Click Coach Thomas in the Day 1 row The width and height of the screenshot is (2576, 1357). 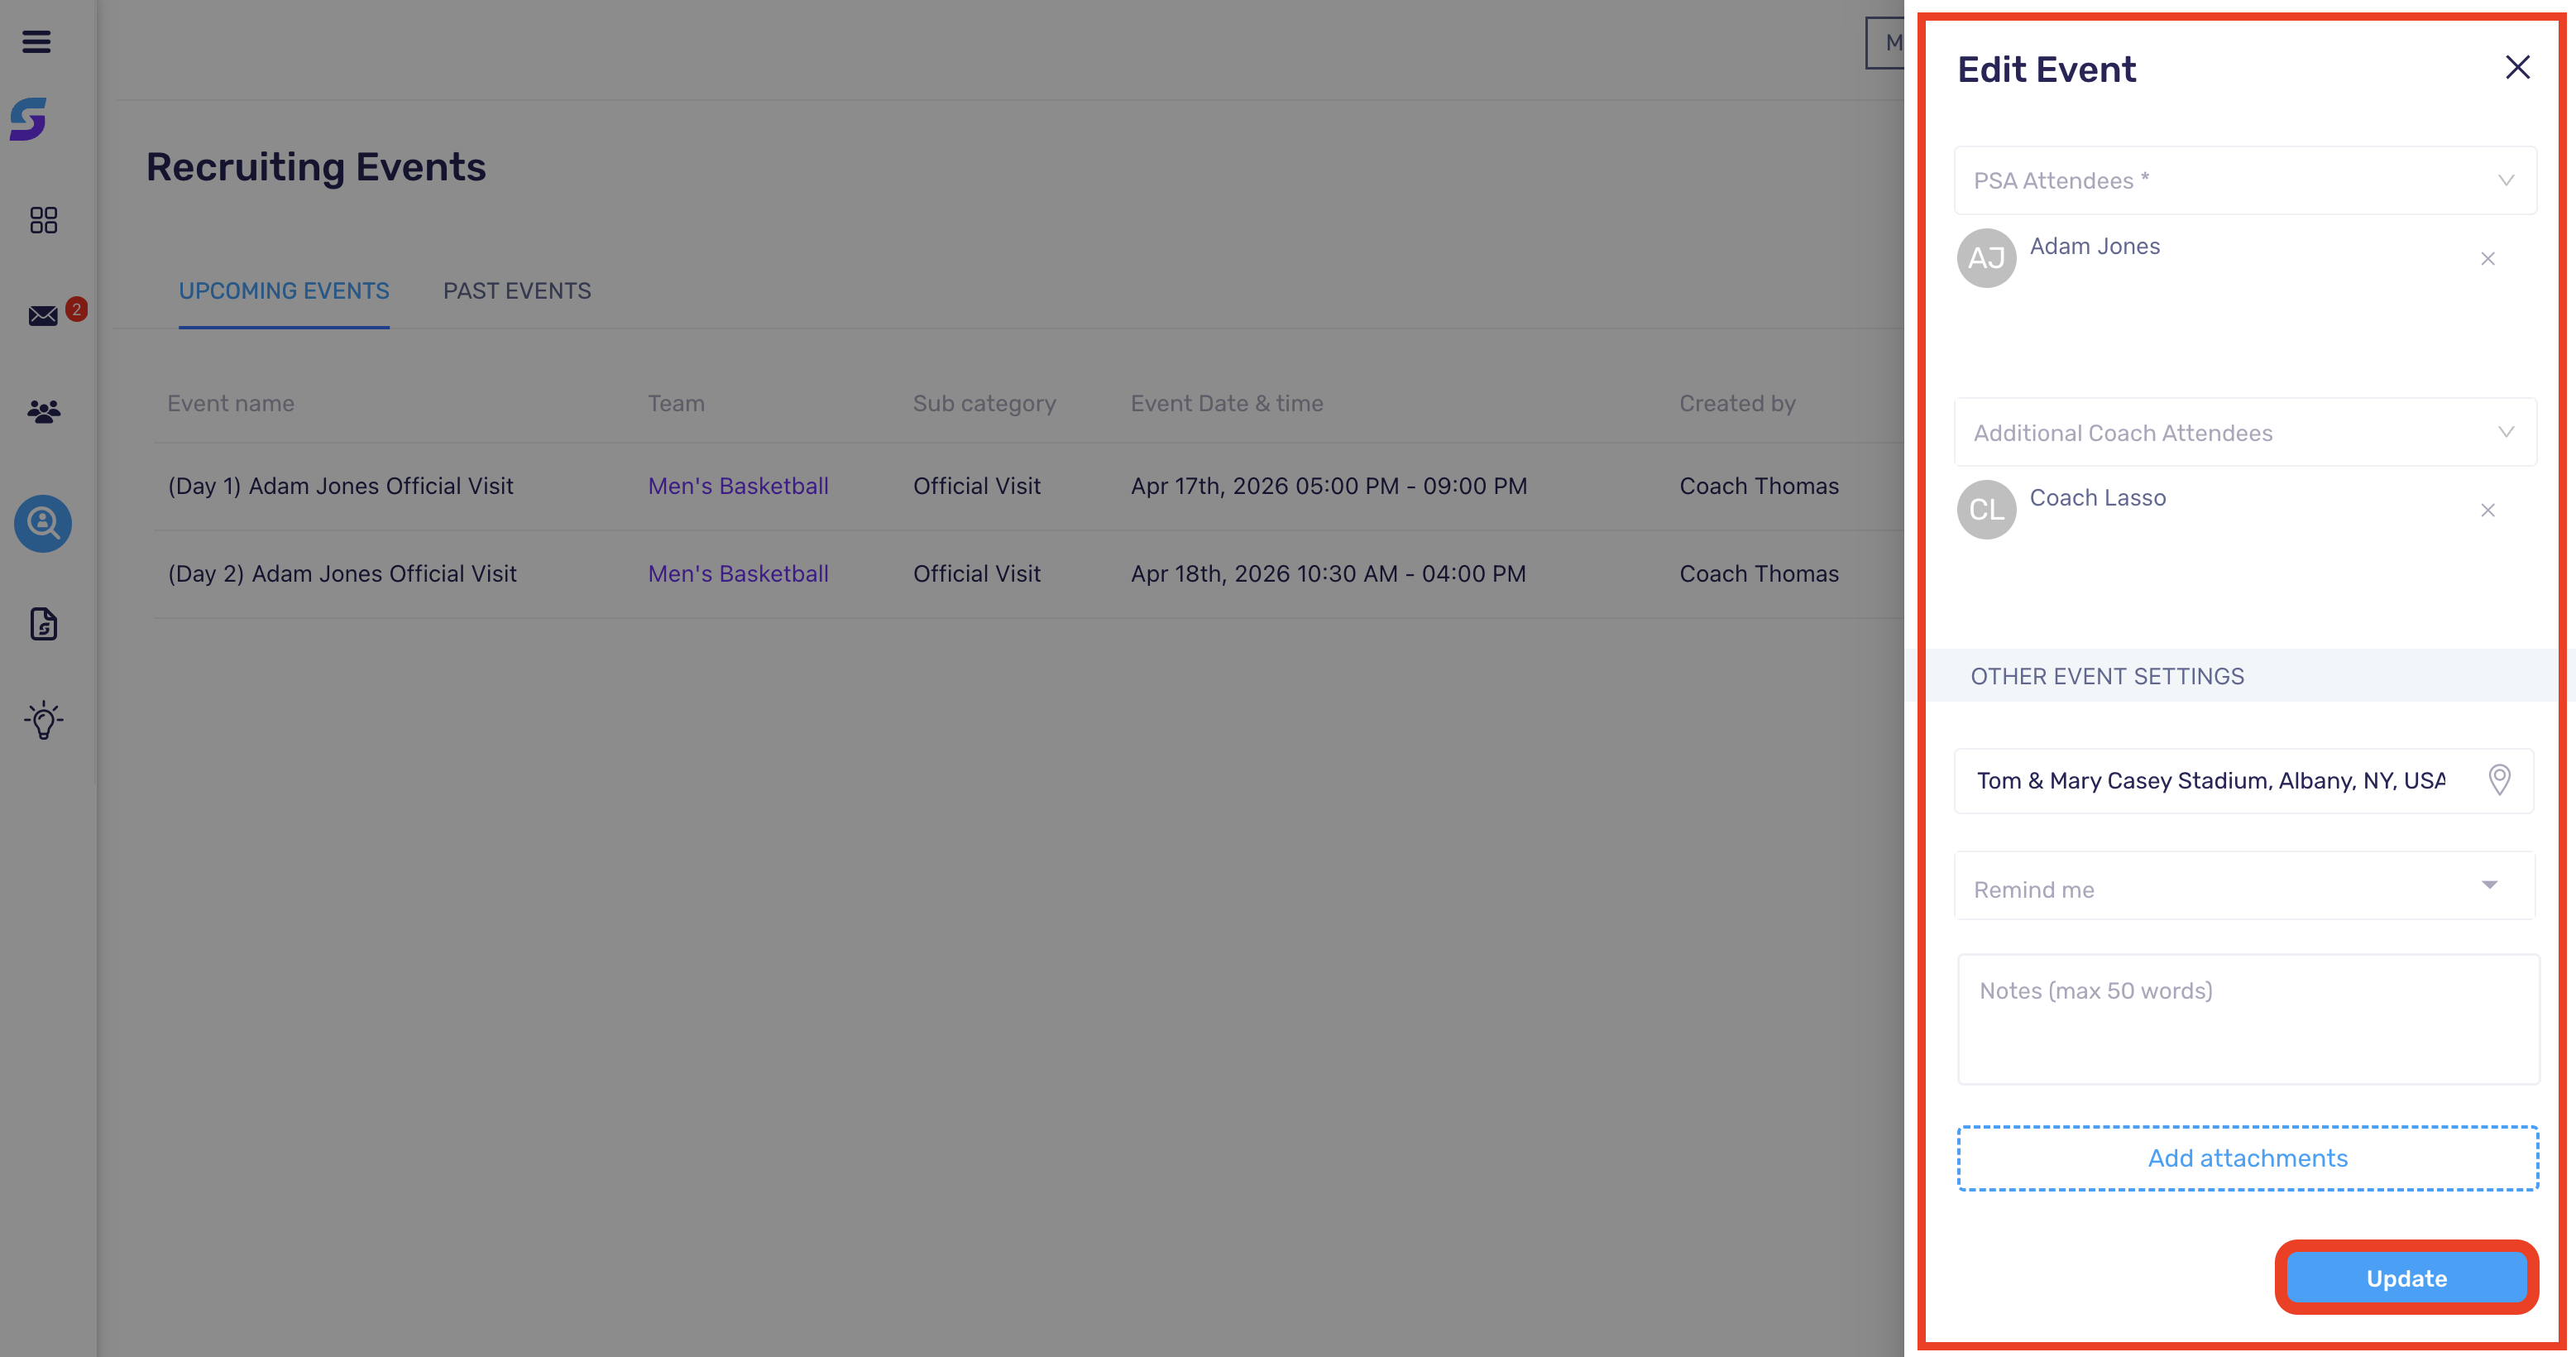(1759, 486)
